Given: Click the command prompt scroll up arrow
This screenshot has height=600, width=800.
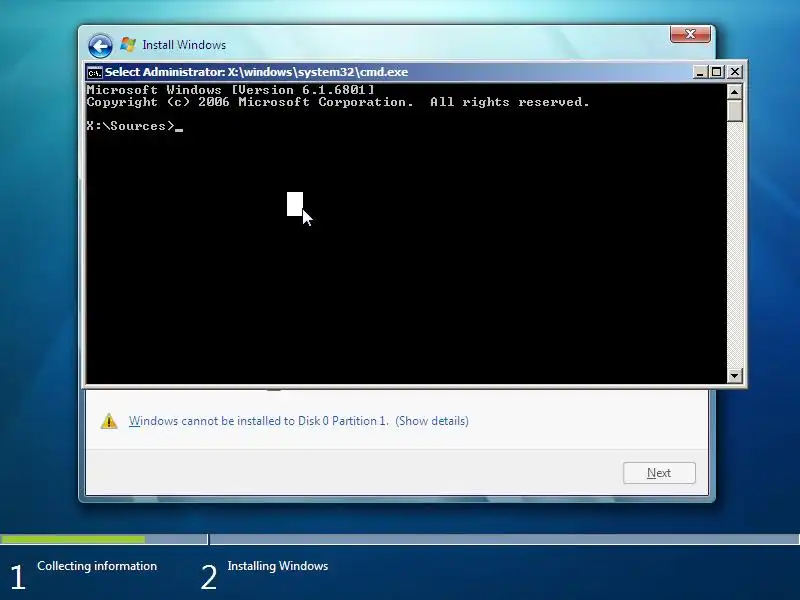Looking at the screenshot, I should [x=734, y=92].
